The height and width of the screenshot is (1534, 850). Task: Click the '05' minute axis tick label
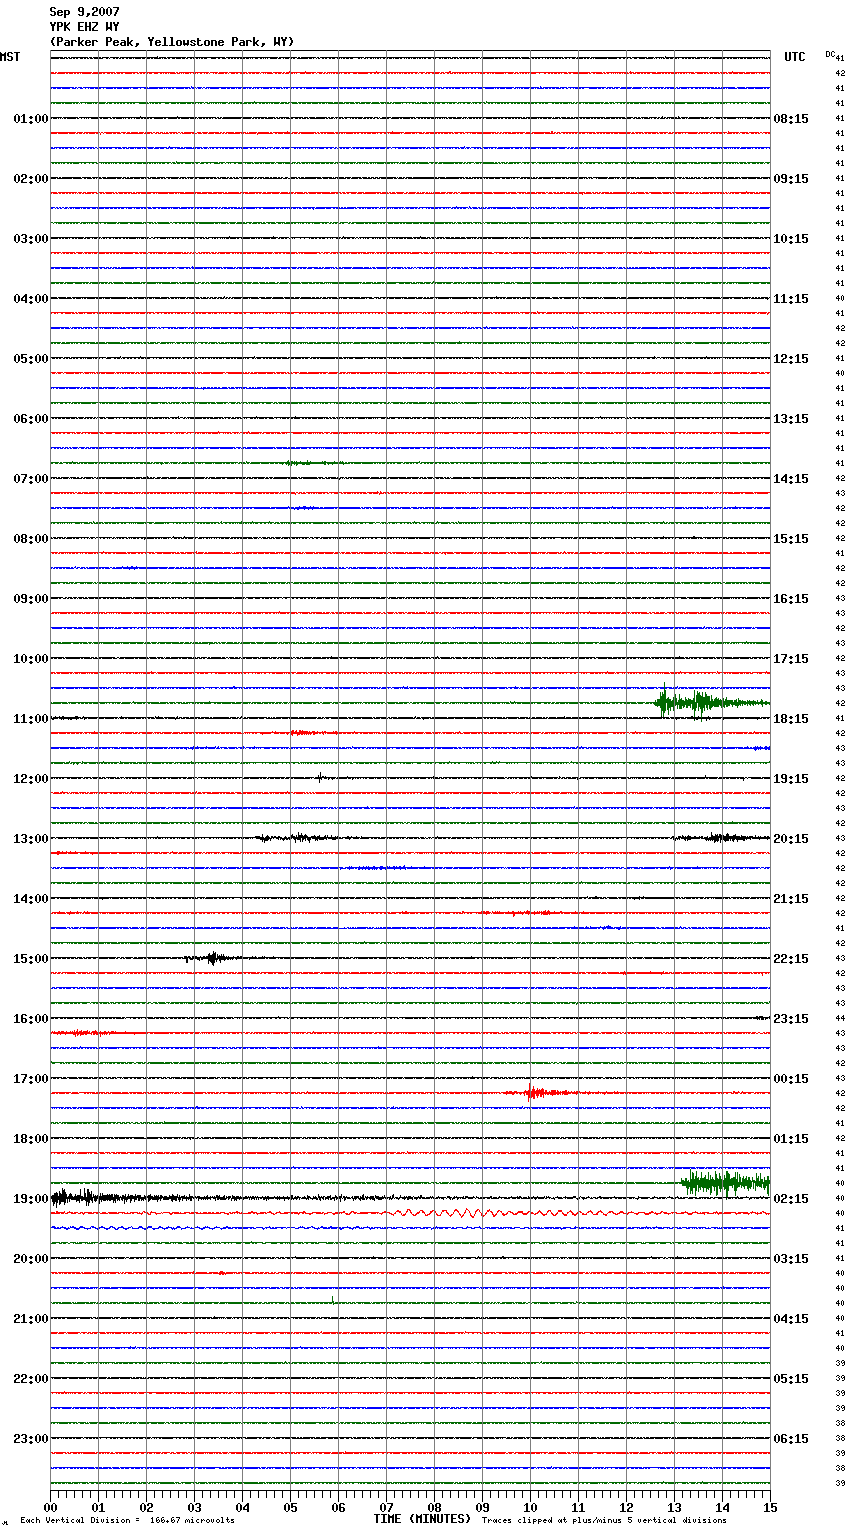coord(290,1507)
